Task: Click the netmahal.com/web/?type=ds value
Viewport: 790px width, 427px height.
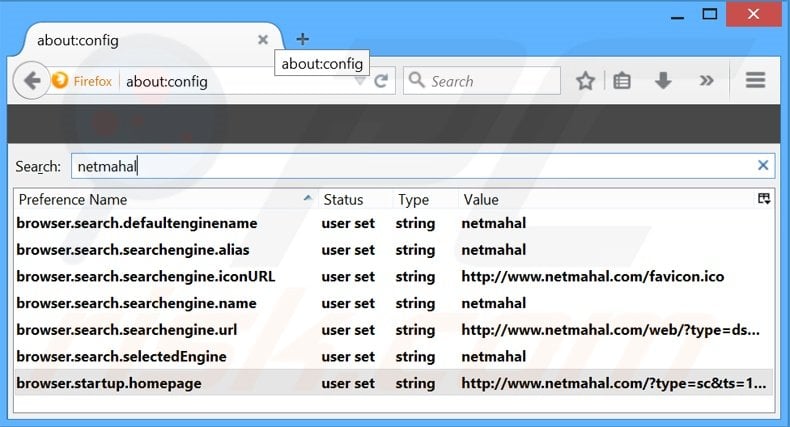Action: coord(611,330)
